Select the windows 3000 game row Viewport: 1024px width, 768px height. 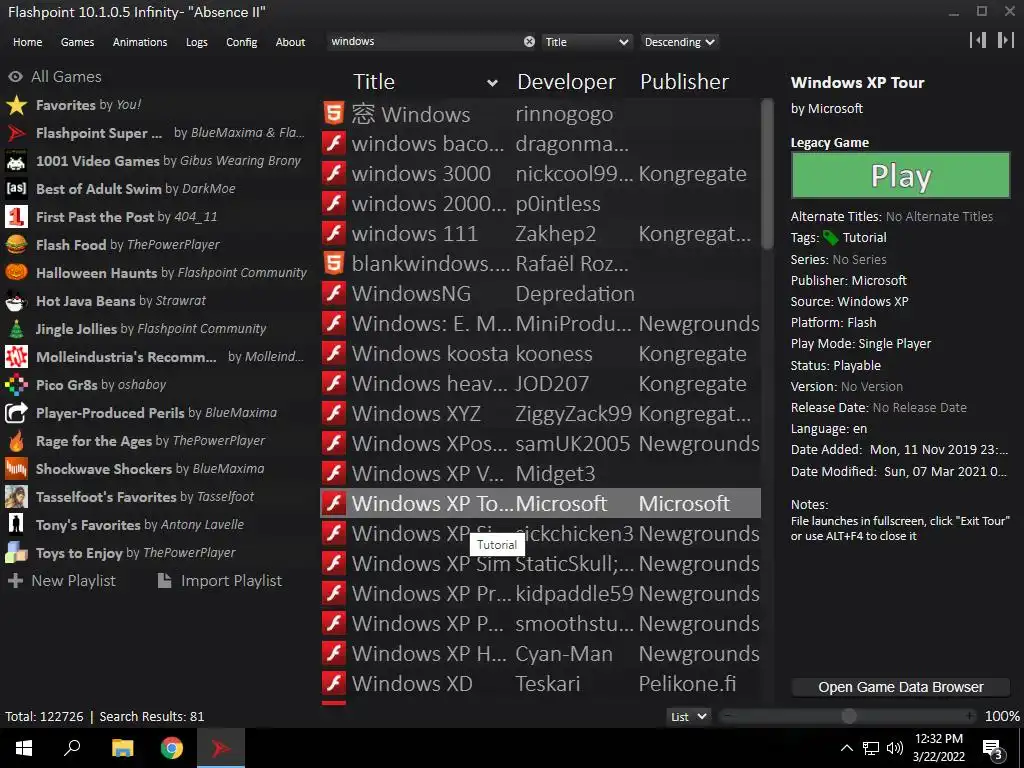(x=540, y=174)
